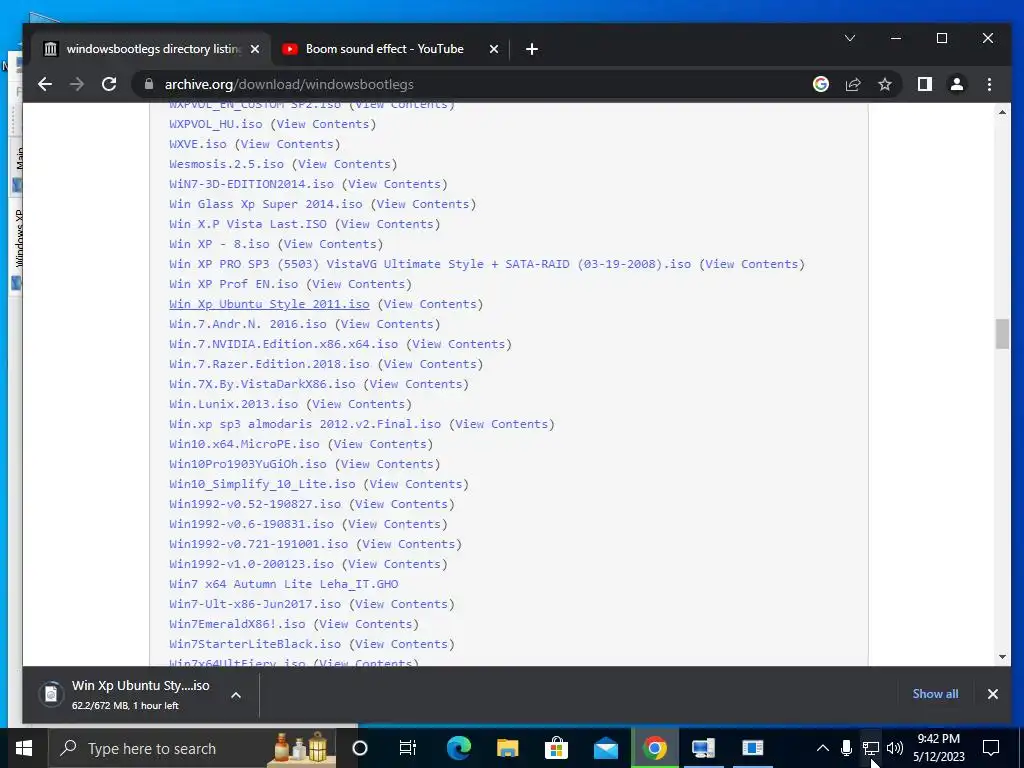This screenshot has height=768, width=1024.
Task: Open Win Xp Ubuntu Style 2011.iso link
Action: coord(269,304)
